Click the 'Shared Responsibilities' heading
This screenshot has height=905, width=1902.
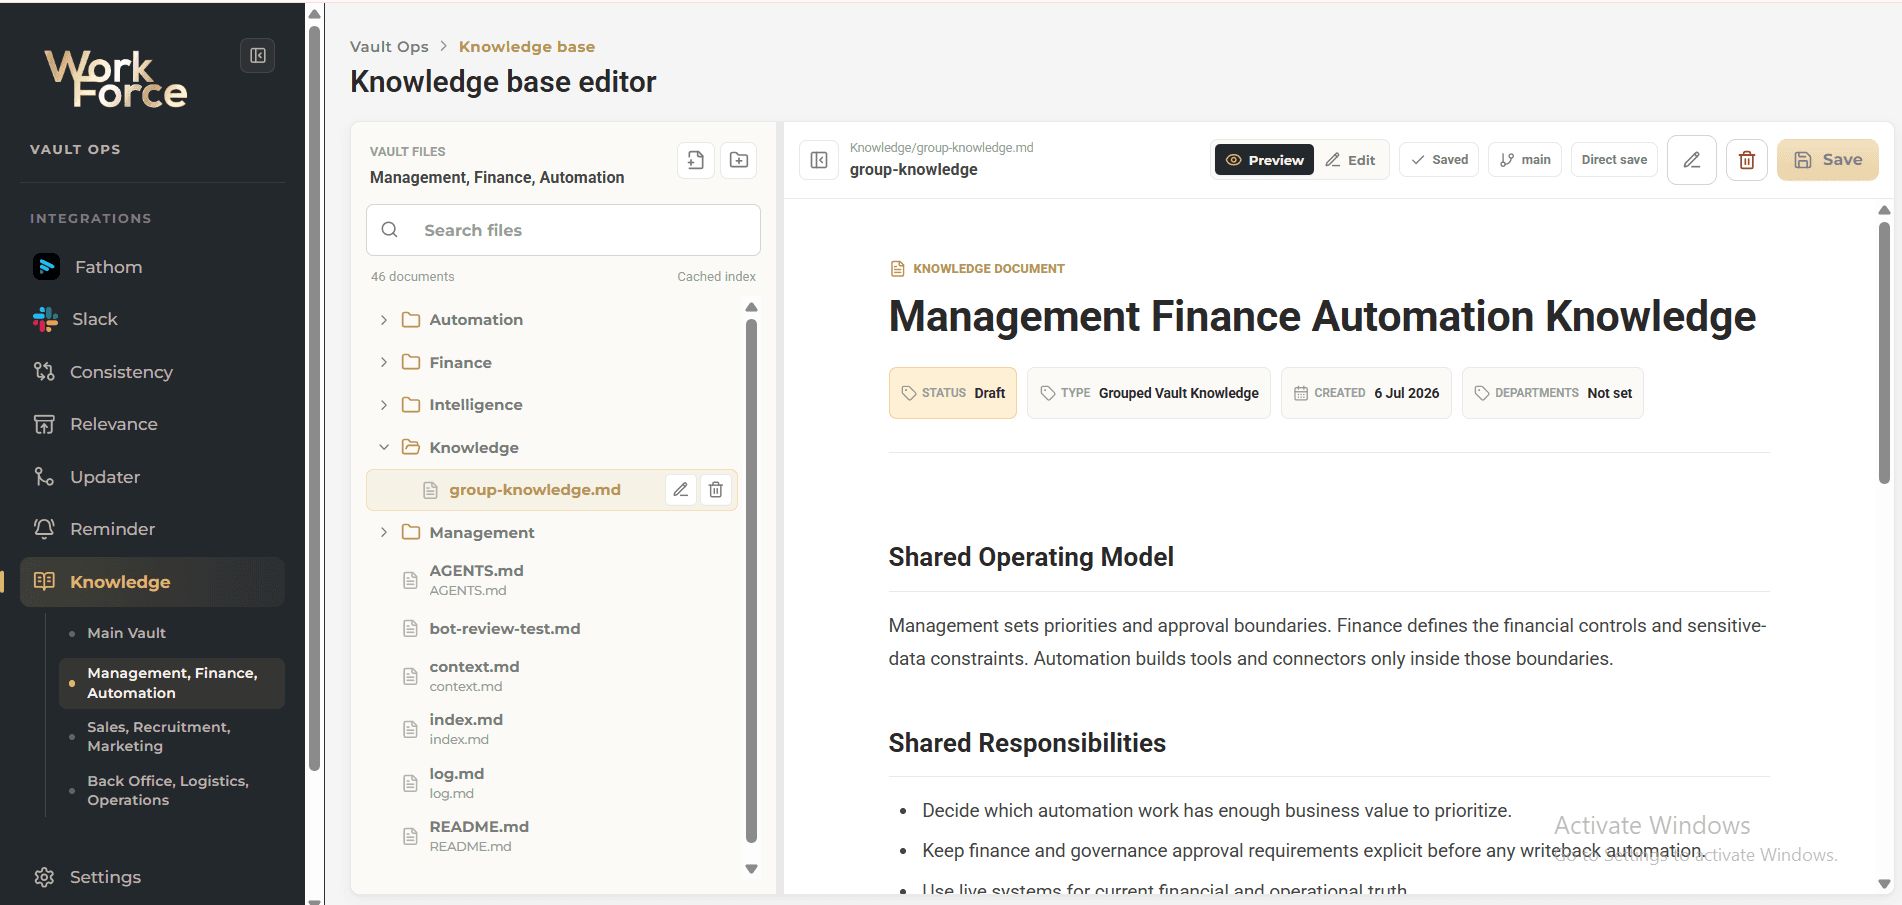pyautogui.click(x=1027, y=743)
